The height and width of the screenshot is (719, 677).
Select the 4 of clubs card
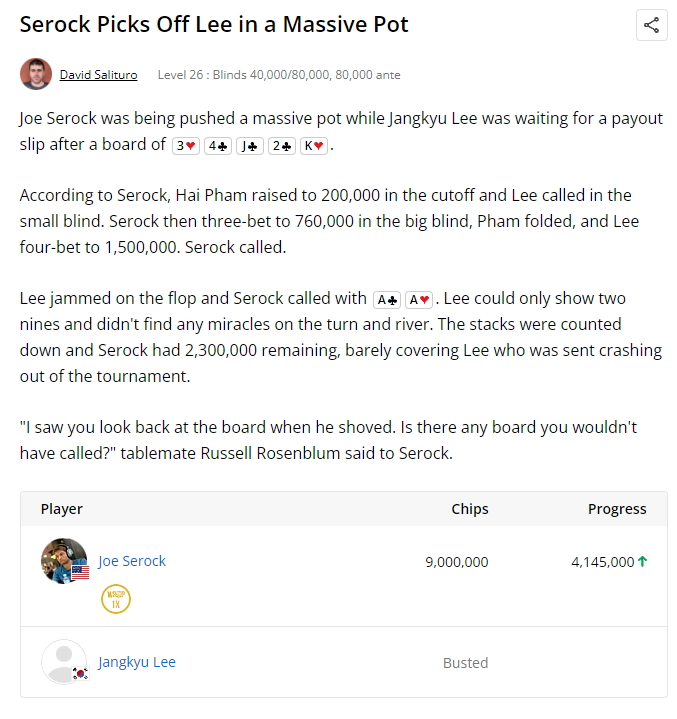(218, 146)
